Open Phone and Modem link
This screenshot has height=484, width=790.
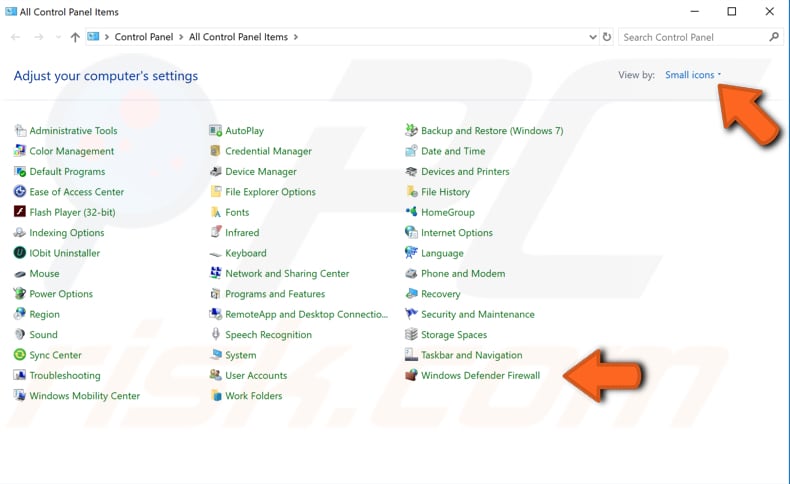click(x=463, y=273)
